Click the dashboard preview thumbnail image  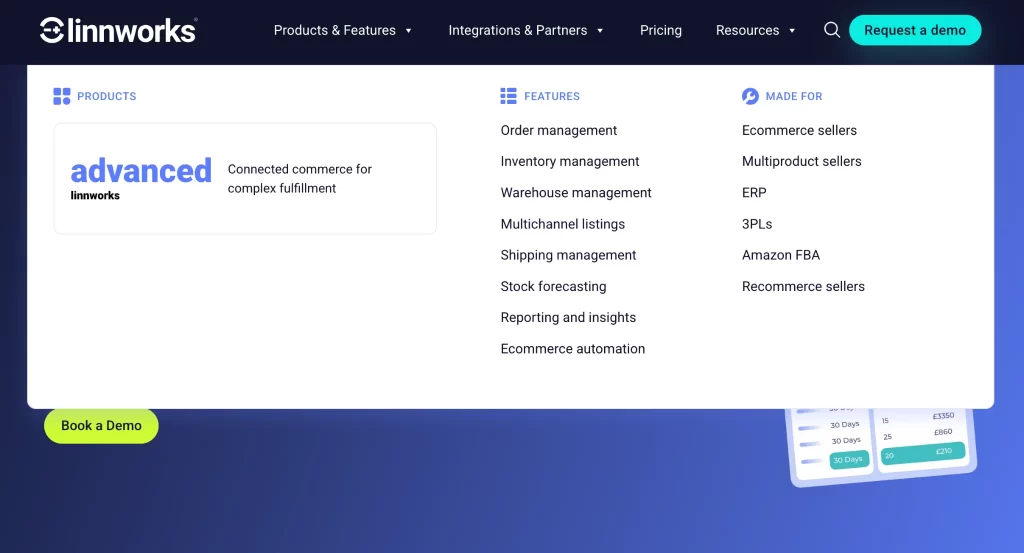coord(882,447)
